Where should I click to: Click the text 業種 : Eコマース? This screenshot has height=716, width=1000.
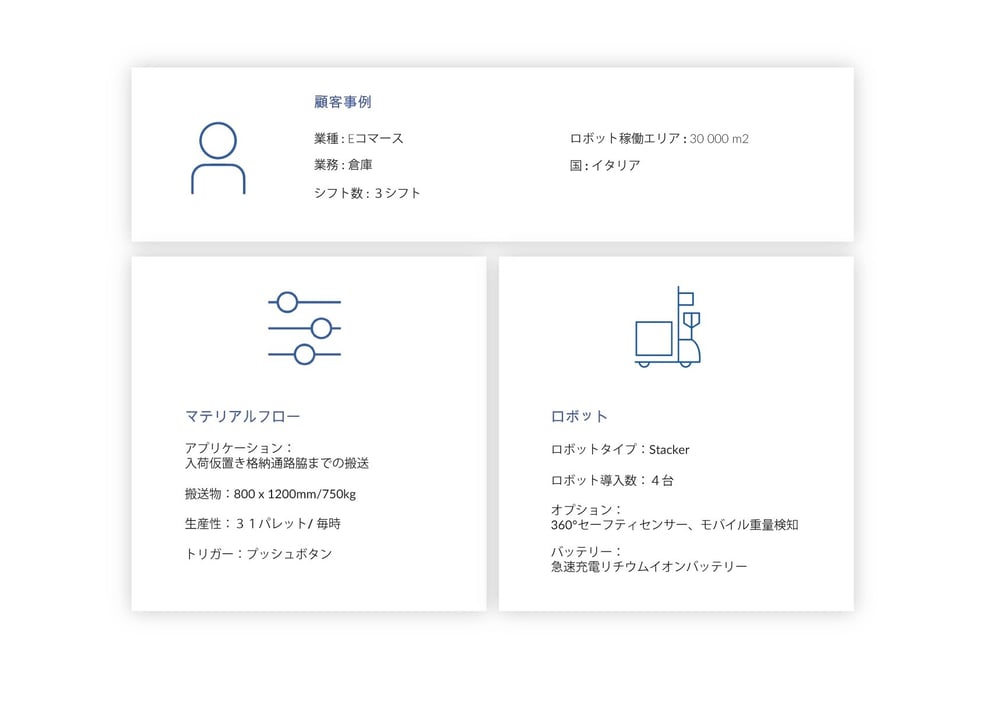click(358, 138)
